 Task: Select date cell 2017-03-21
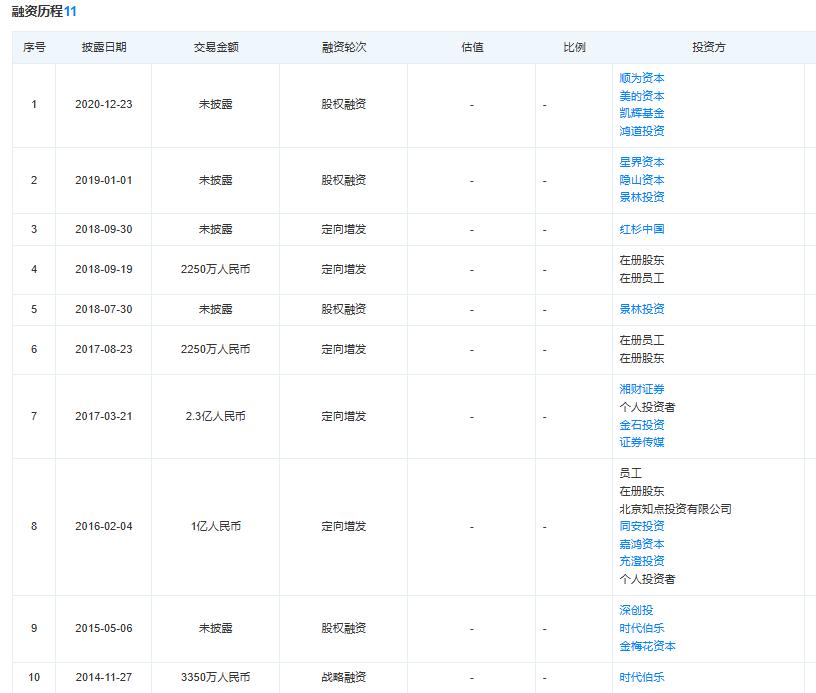click(104, 417)
